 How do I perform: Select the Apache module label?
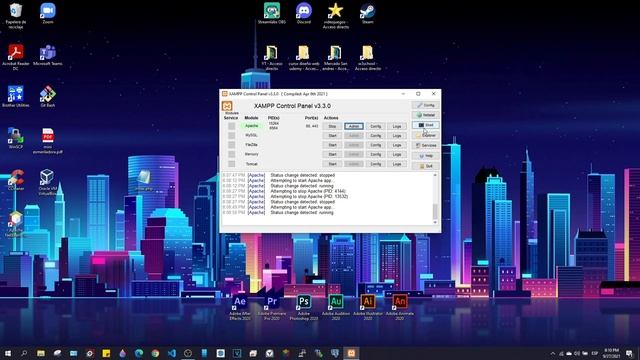[251, 126]
